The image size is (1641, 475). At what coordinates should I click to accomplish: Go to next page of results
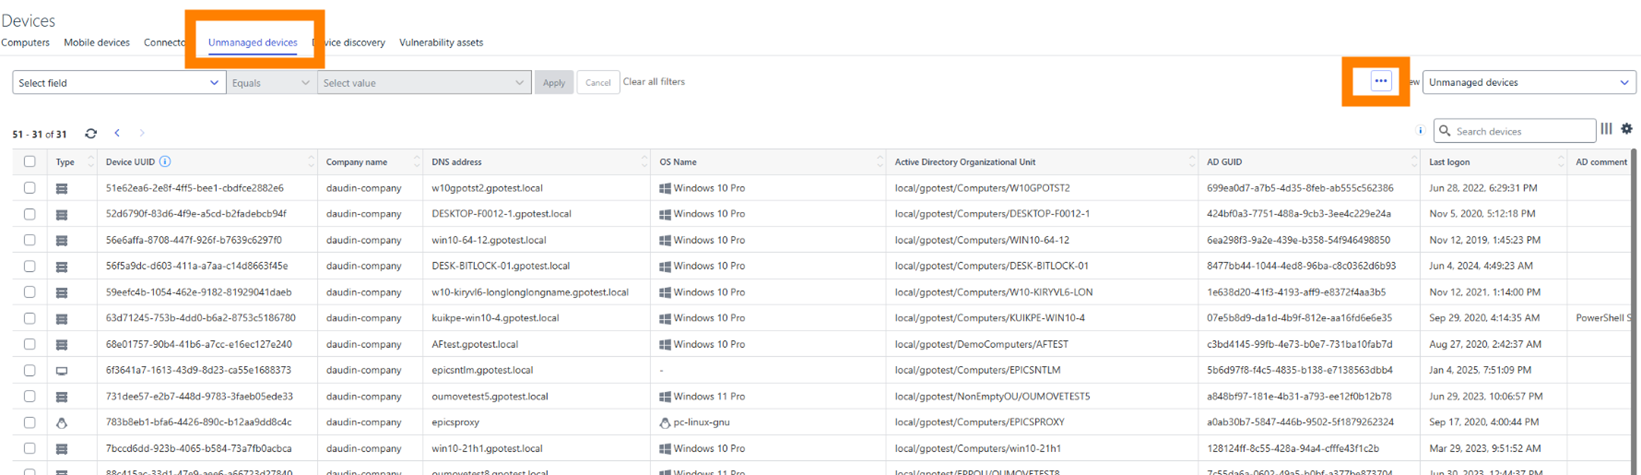click(142, 133)
